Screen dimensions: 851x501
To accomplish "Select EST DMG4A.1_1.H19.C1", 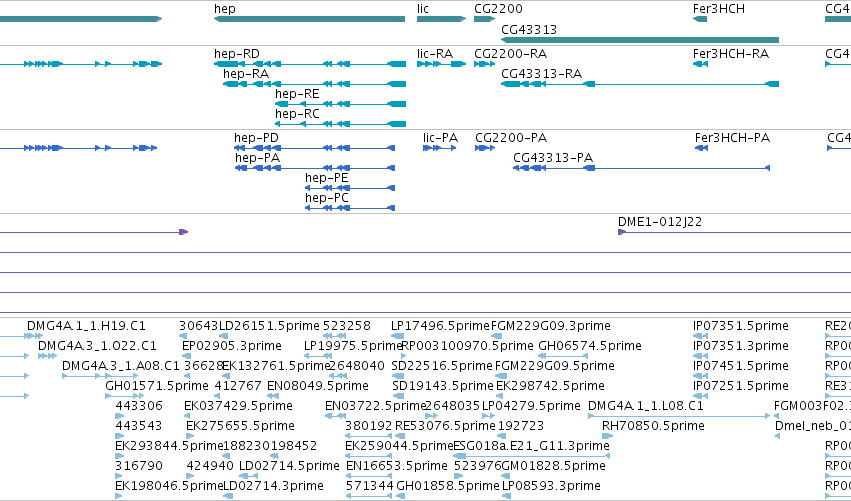I will [x=35, y=336].
